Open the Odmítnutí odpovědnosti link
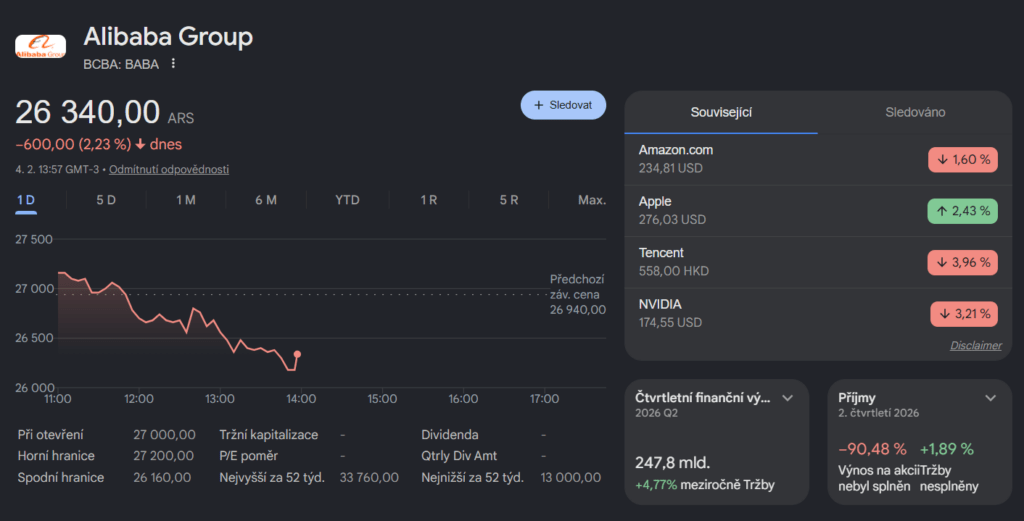This screenshot has height=521, width=1024. tap(169, 170)
